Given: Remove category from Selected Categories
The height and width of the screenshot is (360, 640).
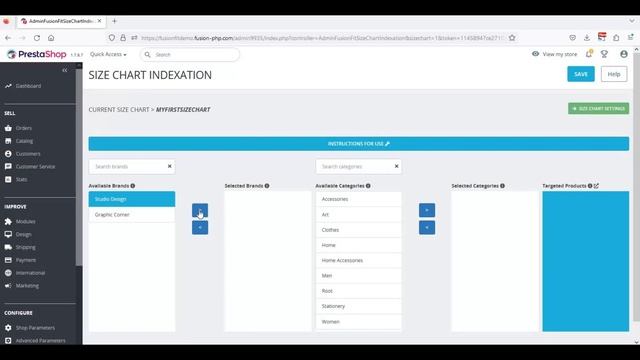Looking at the screenshot, I should [x=427, y=227].
